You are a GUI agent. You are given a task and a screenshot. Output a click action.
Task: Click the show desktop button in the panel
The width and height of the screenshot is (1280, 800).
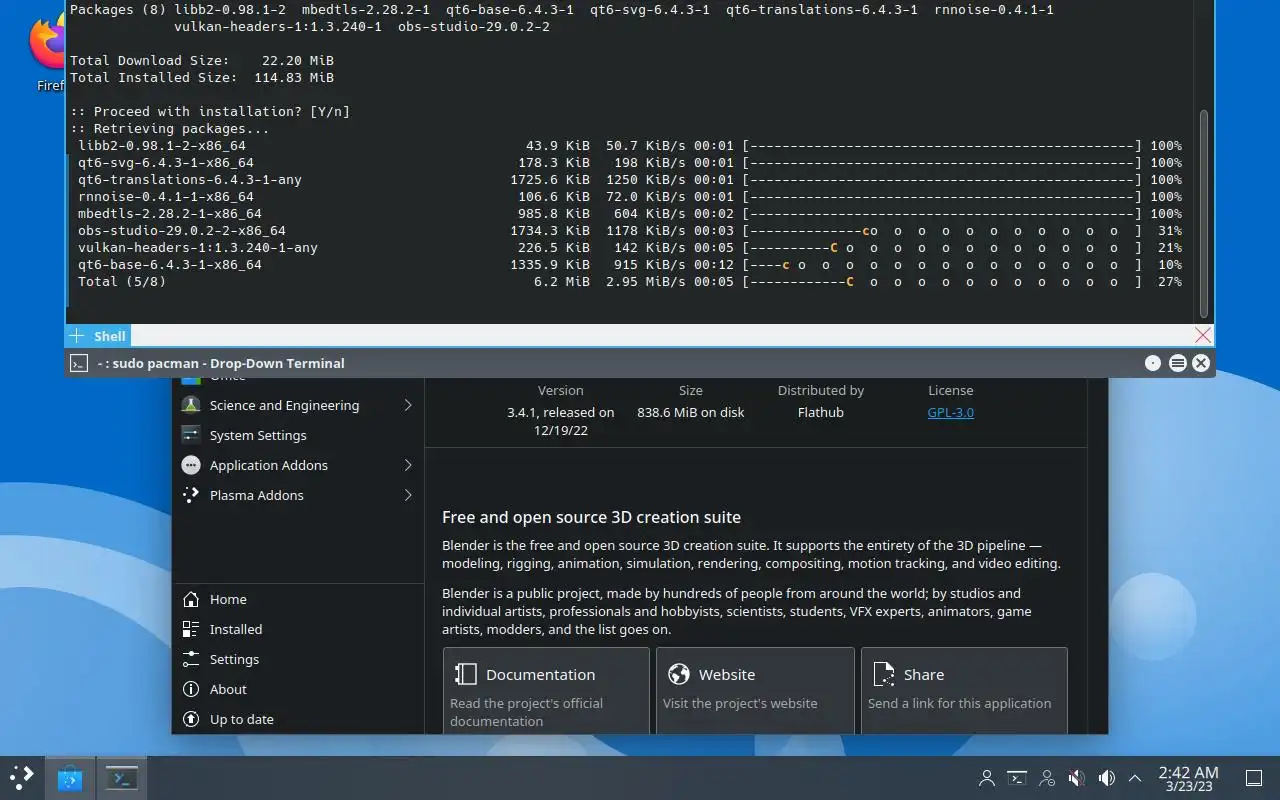tap(1253, 777)
